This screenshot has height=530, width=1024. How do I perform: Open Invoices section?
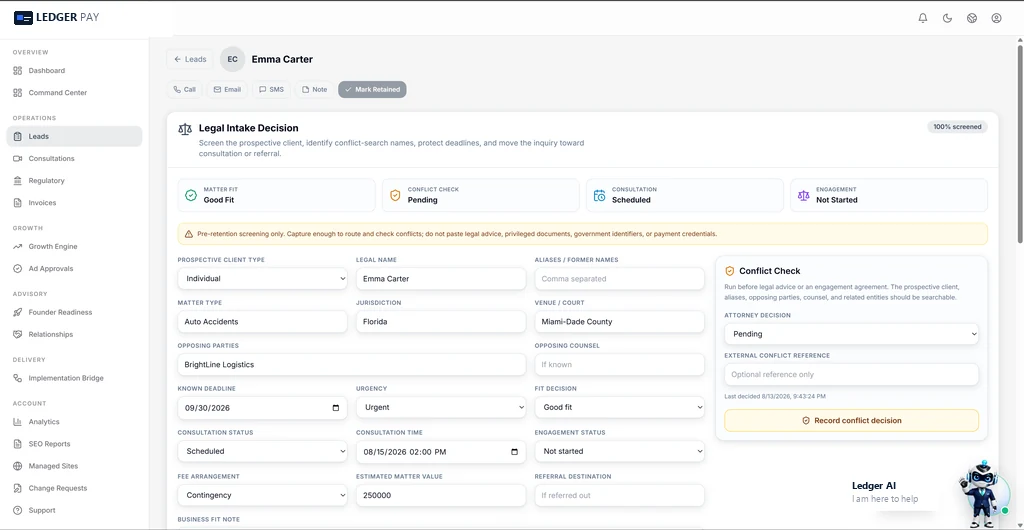[74, 203]
